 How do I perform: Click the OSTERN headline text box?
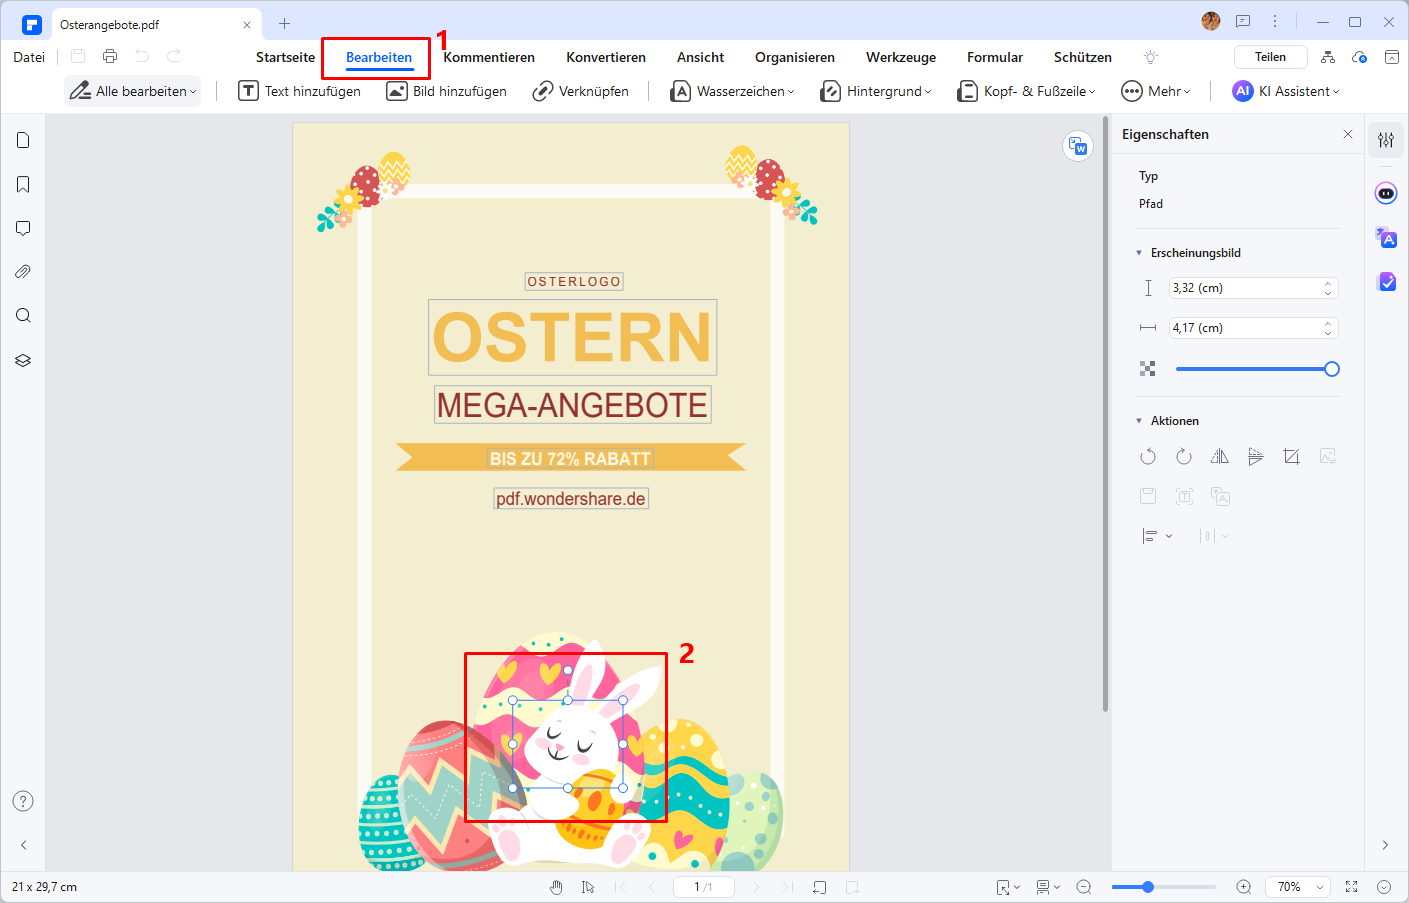tap(572, 338)
